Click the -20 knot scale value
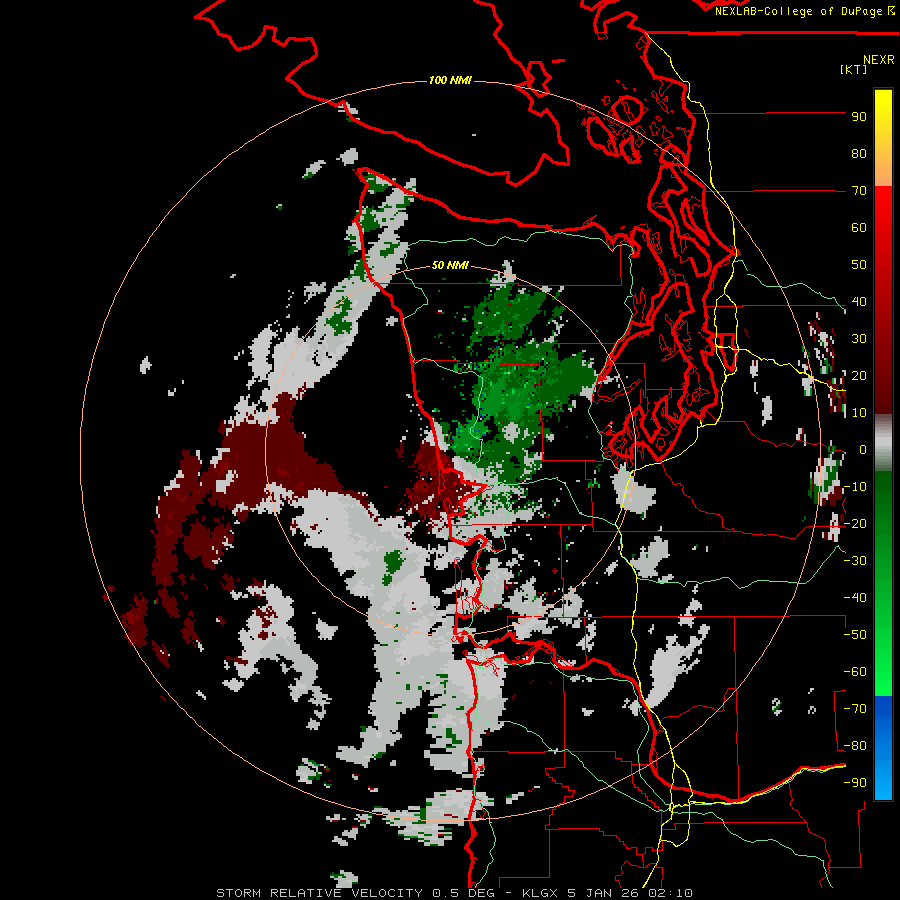Viewport: 900px width, 900px height. pos(855,523)
